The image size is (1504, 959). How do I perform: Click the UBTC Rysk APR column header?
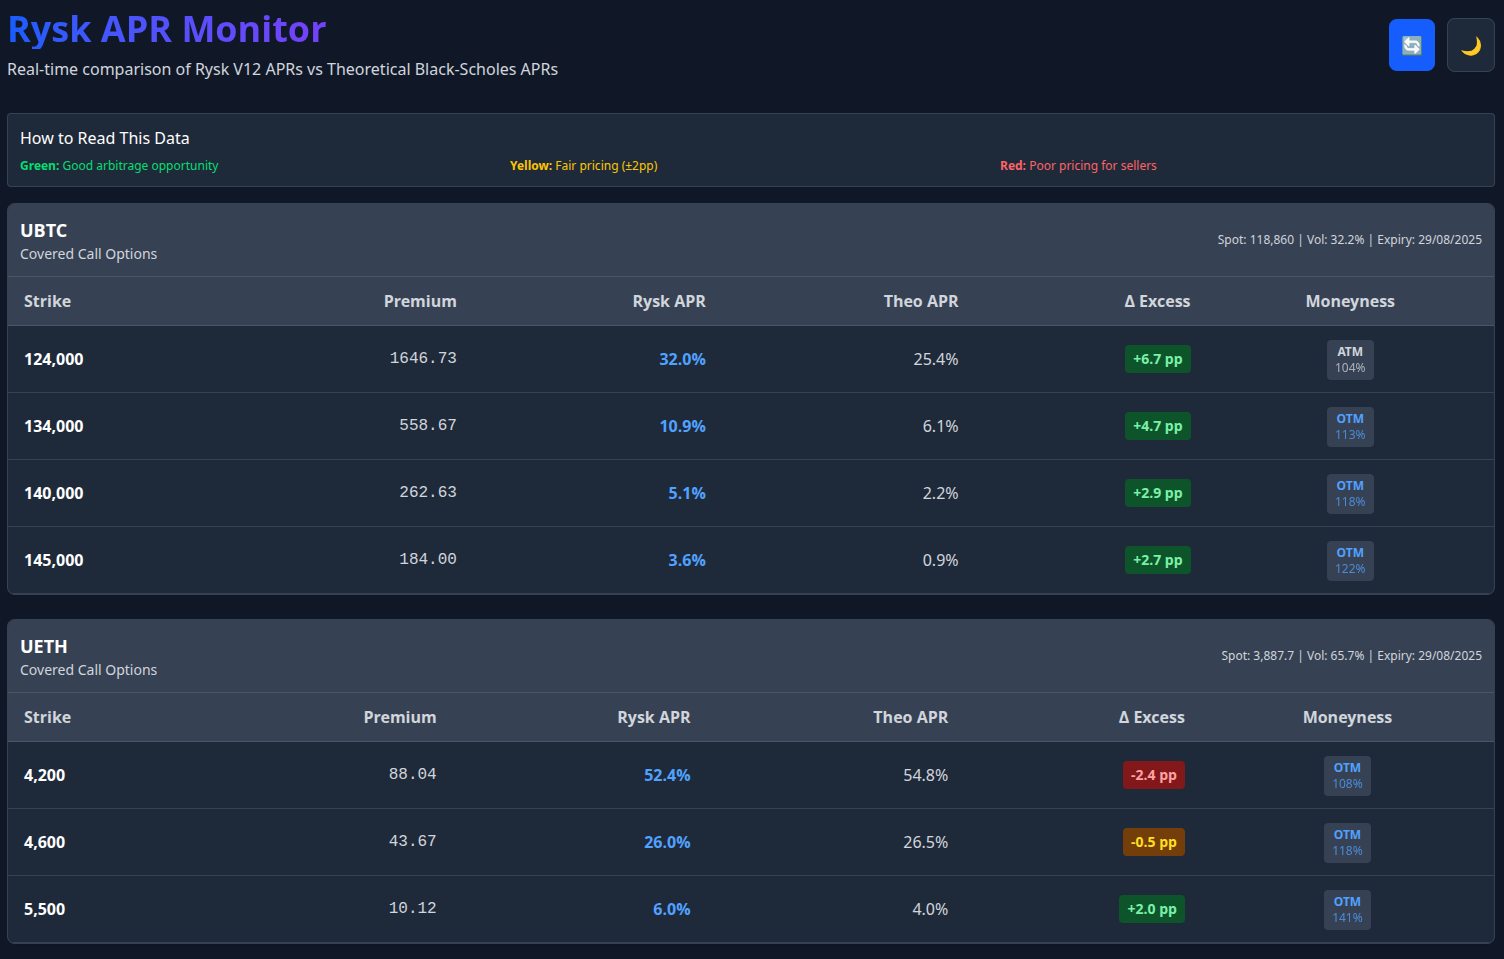pos(669,301)
